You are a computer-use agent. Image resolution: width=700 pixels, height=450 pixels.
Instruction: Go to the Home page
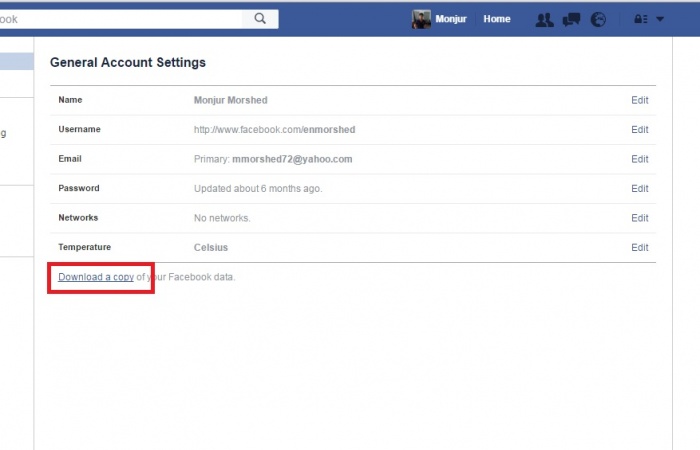tap(497, 19)
